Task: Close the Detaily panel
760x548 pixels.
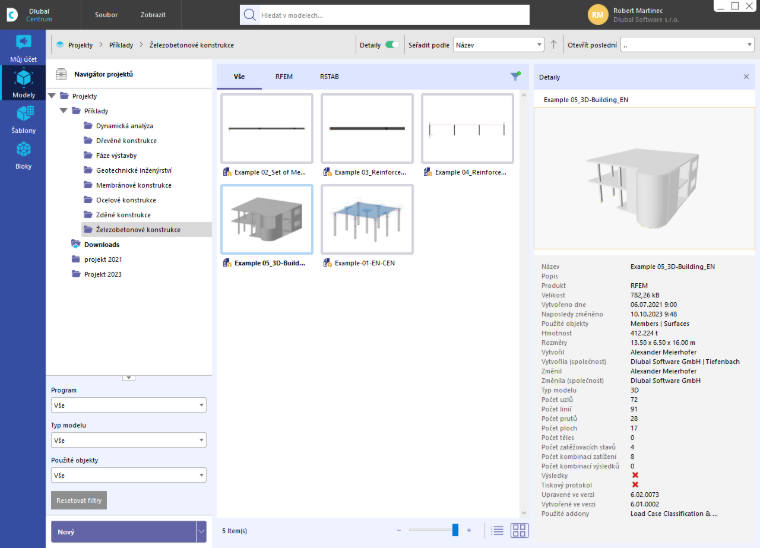Action: coord(746,77)
